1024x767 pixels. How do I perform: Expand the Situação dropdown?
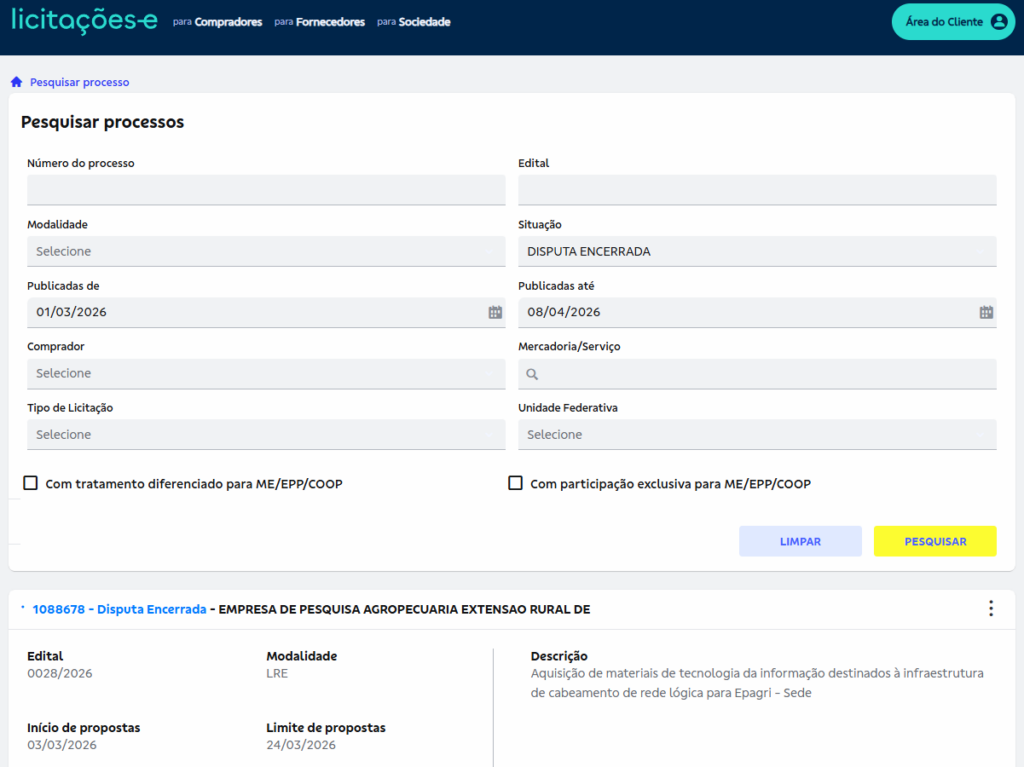click(756, 251)
